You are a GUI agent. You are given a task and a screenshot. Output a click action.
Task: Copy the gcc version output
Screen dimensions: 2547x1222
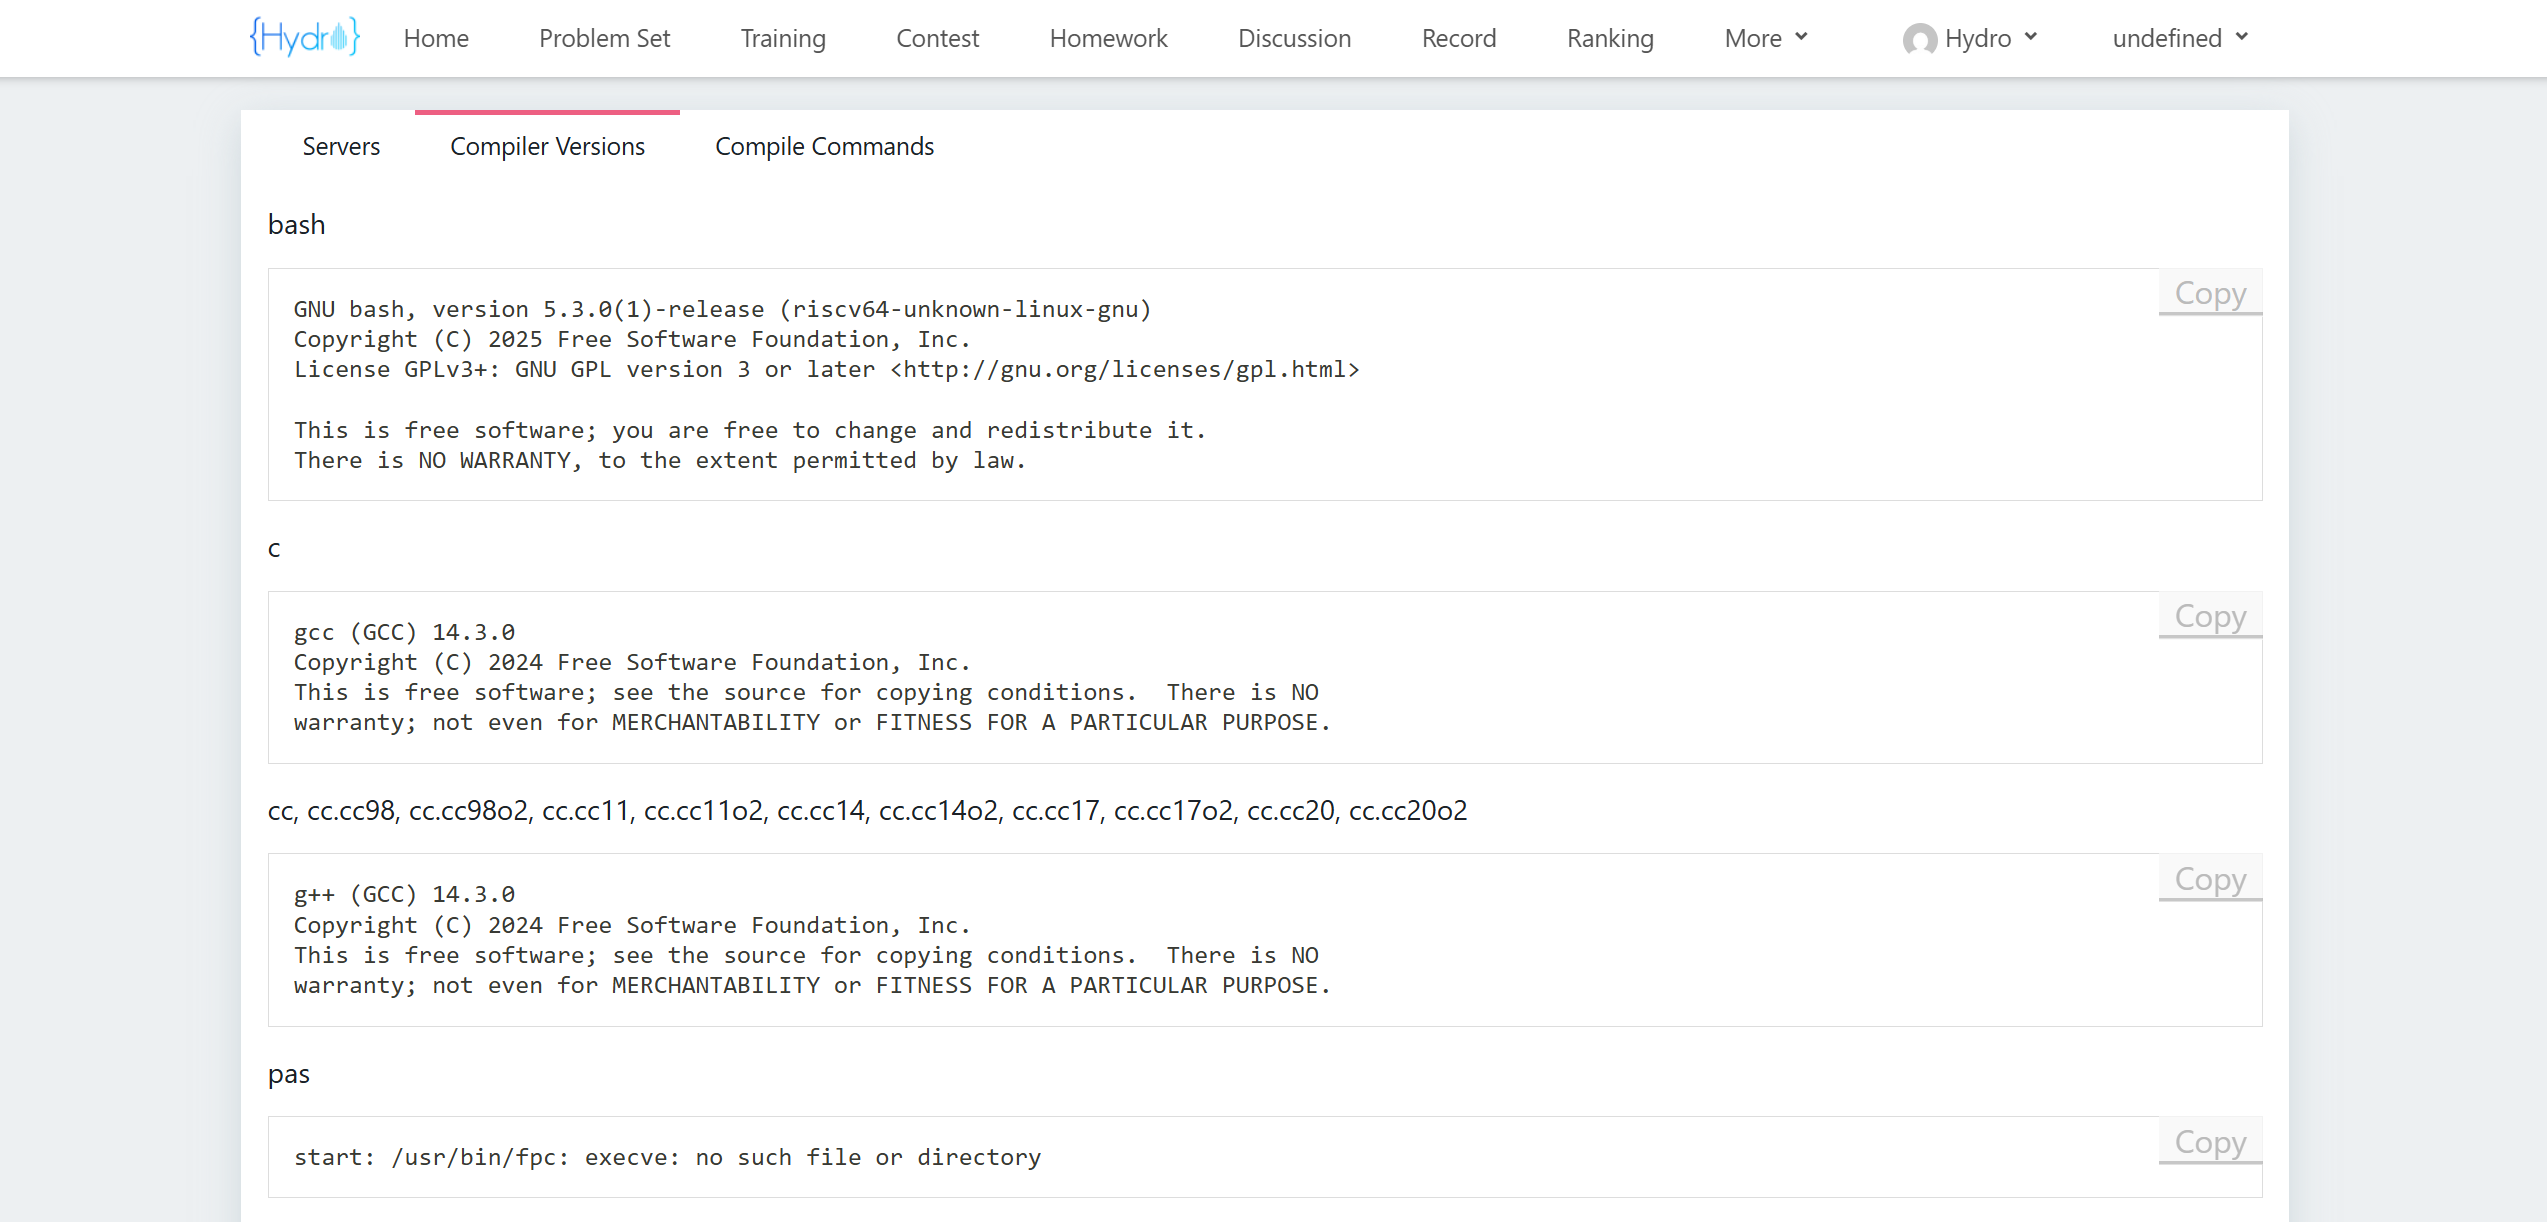click(x=2210, y=616)
